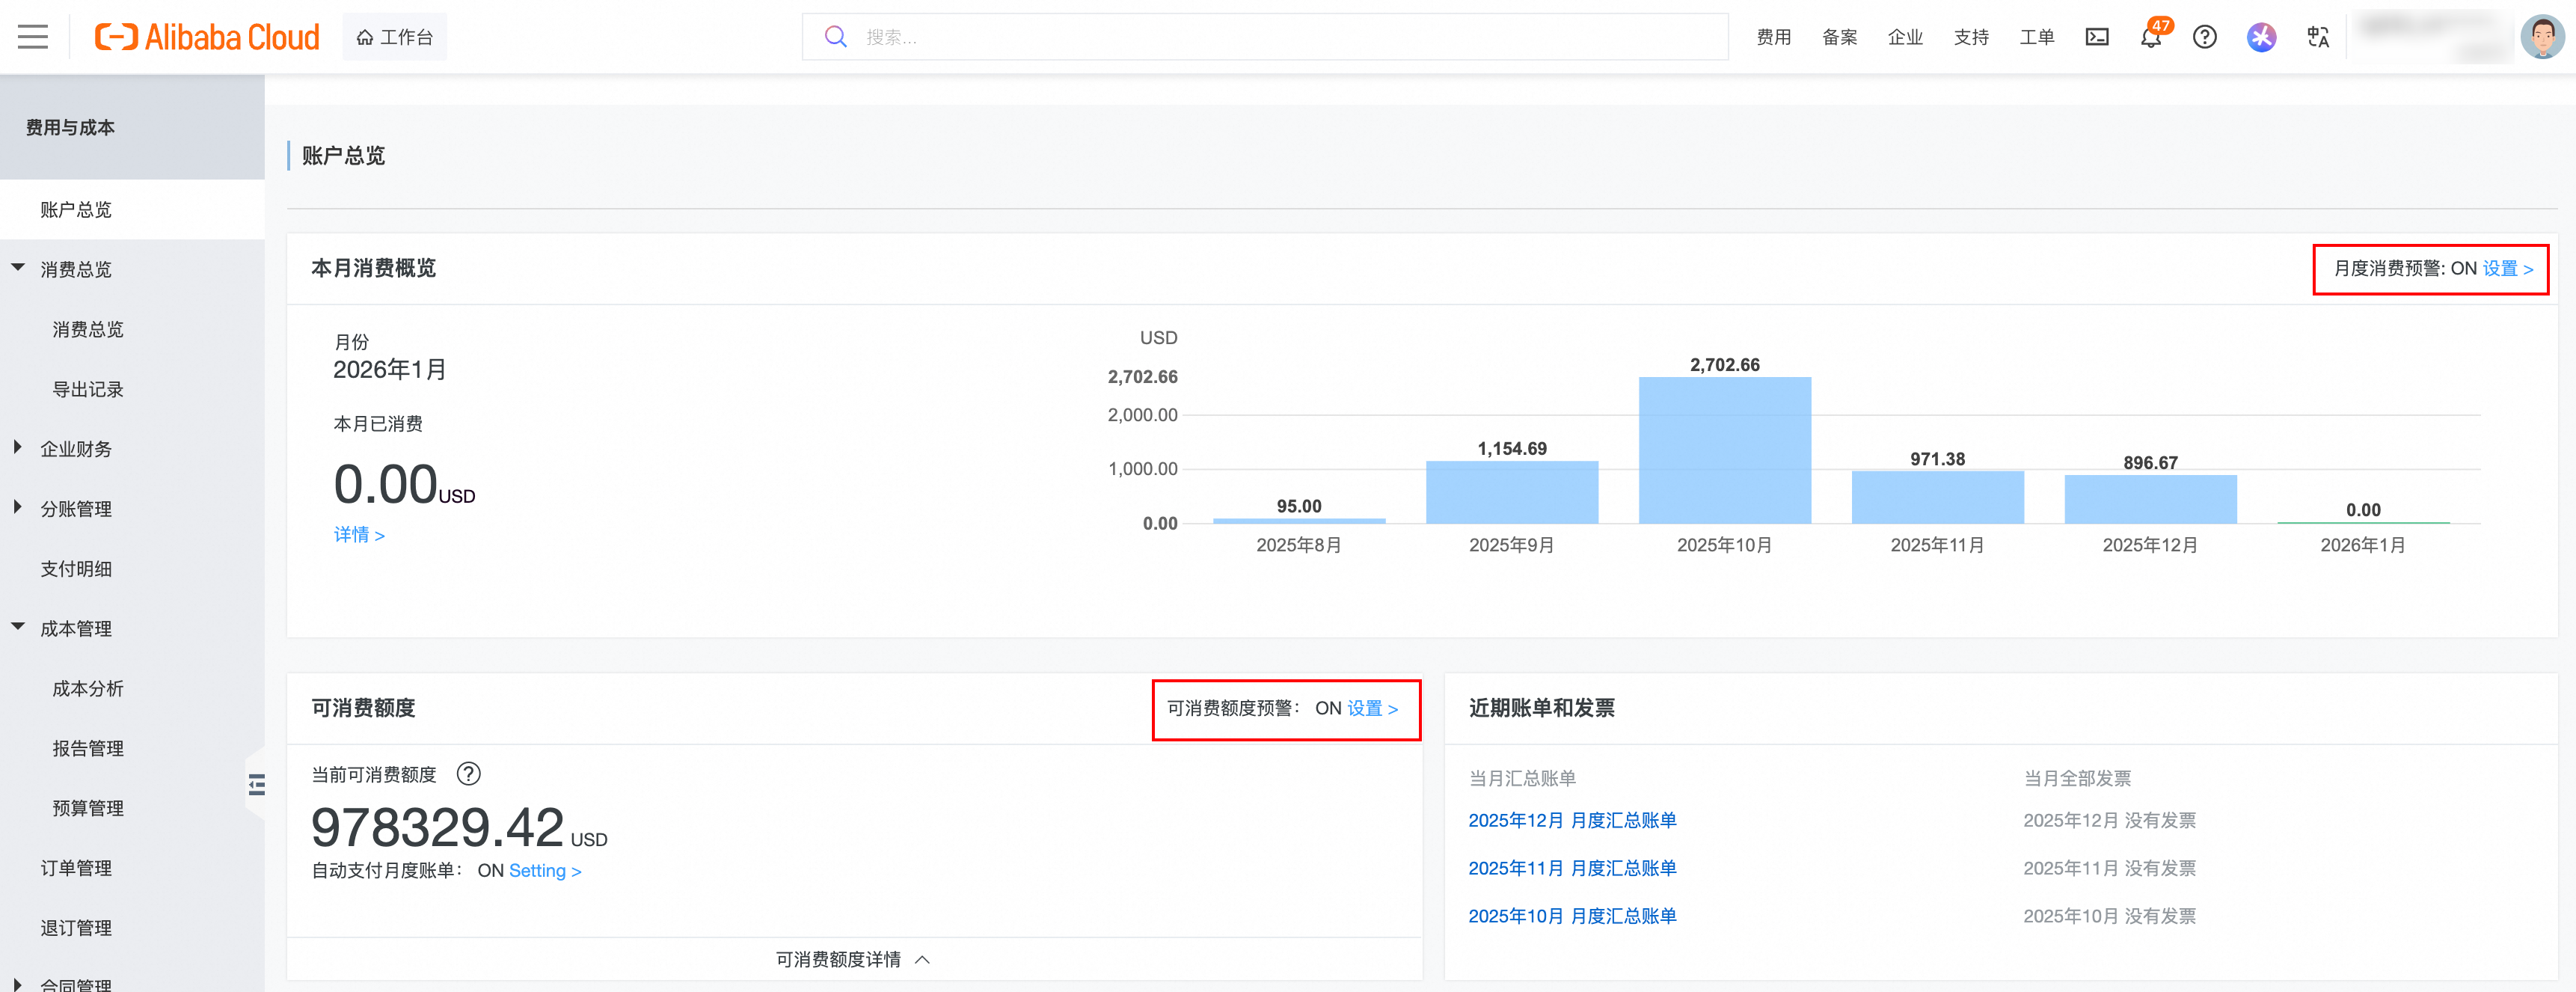Select 成本分析 in sidebar

pyautogui.click(x=88, y=689)
